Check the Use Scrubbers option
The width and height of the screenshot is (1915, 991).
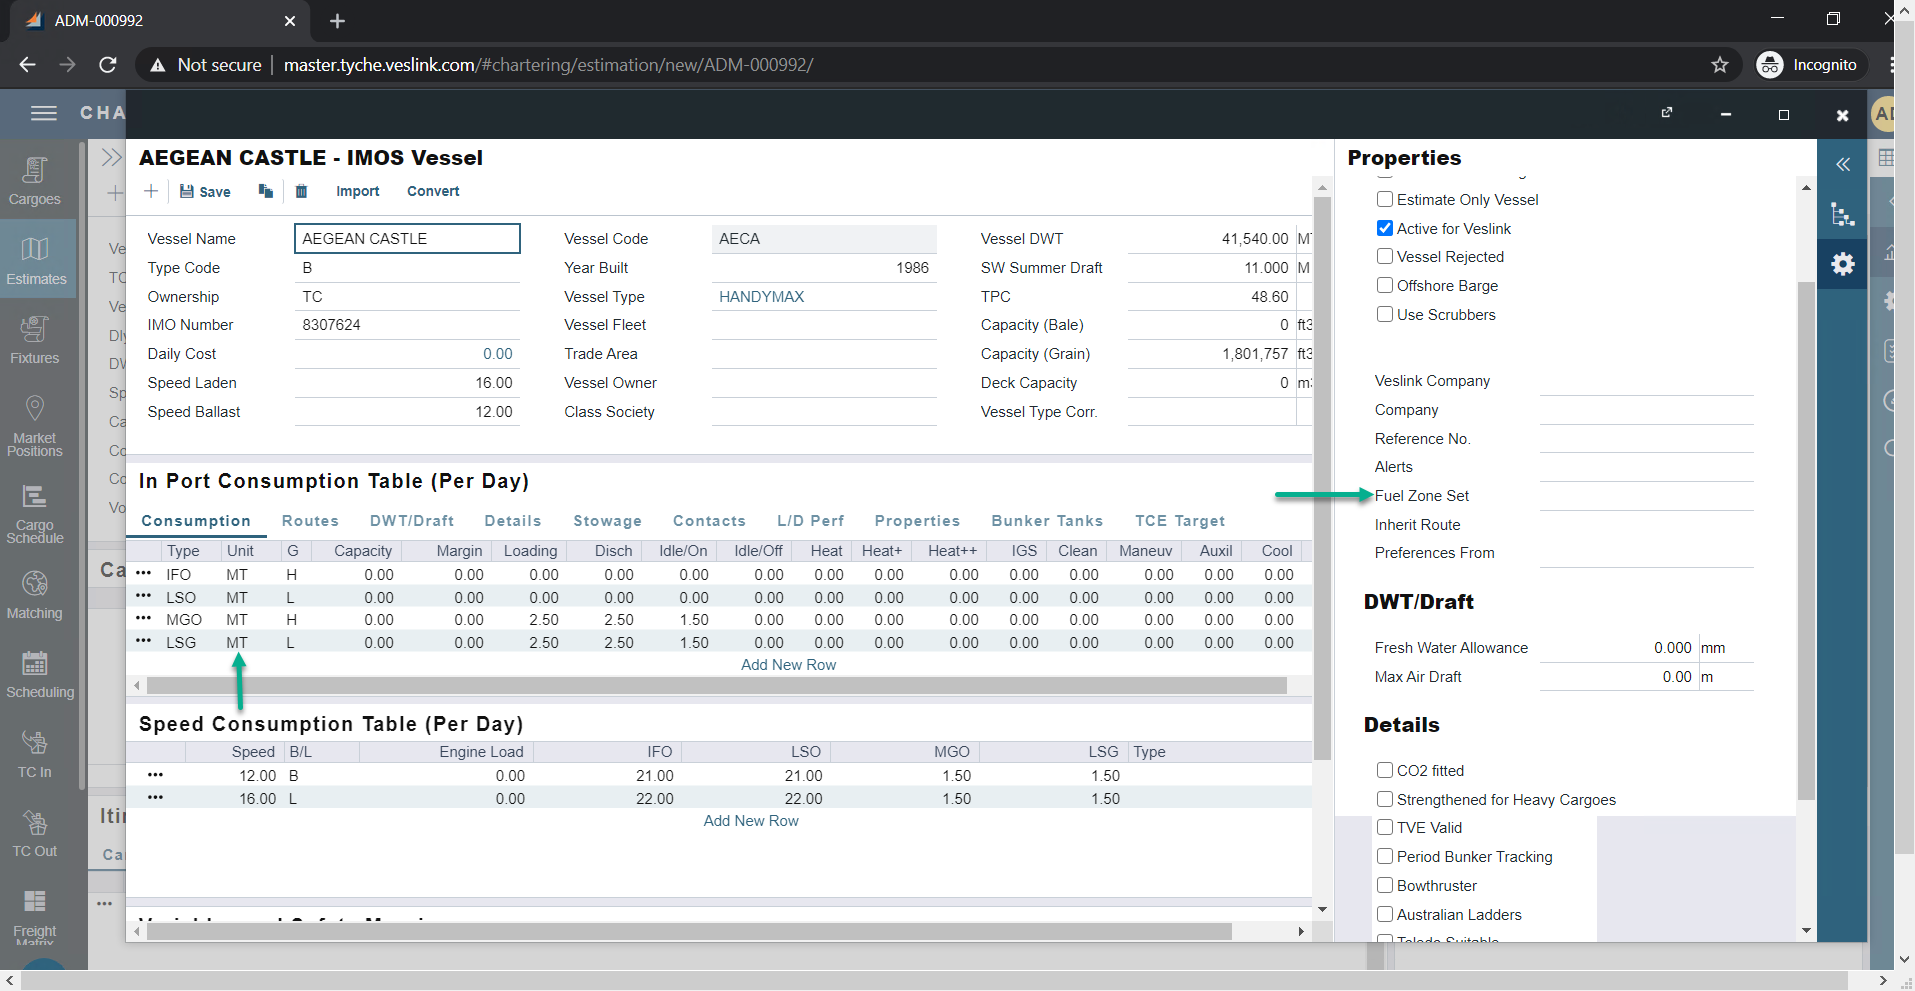pos(1385,314)
